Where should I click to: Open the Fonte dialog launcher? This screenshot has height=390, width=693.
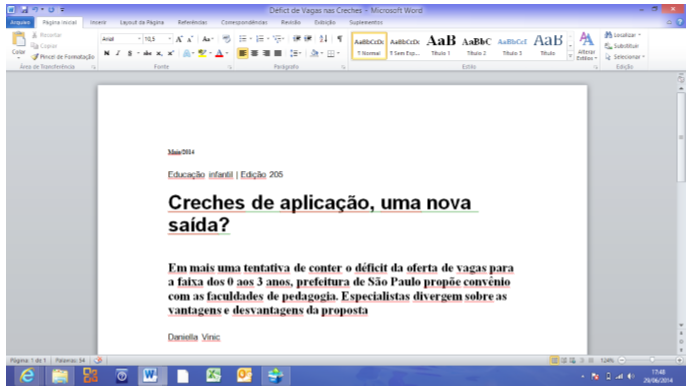pyautogui.click(x=230, y=67)
